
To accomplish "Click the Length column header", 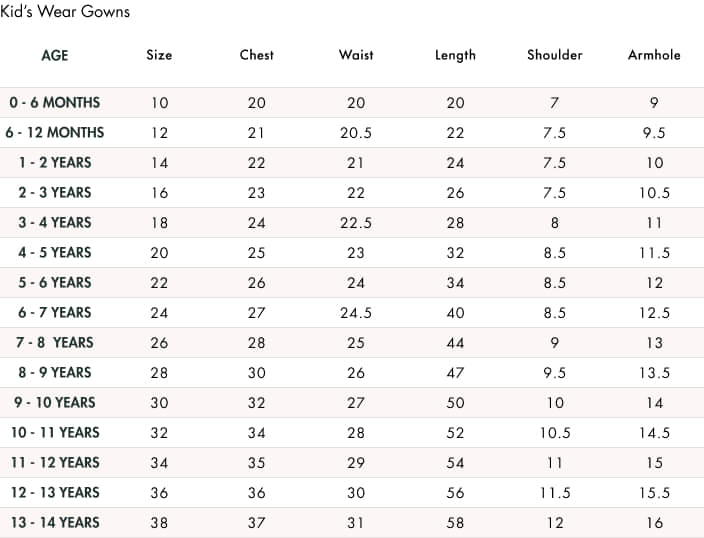I will pos(455,55).
